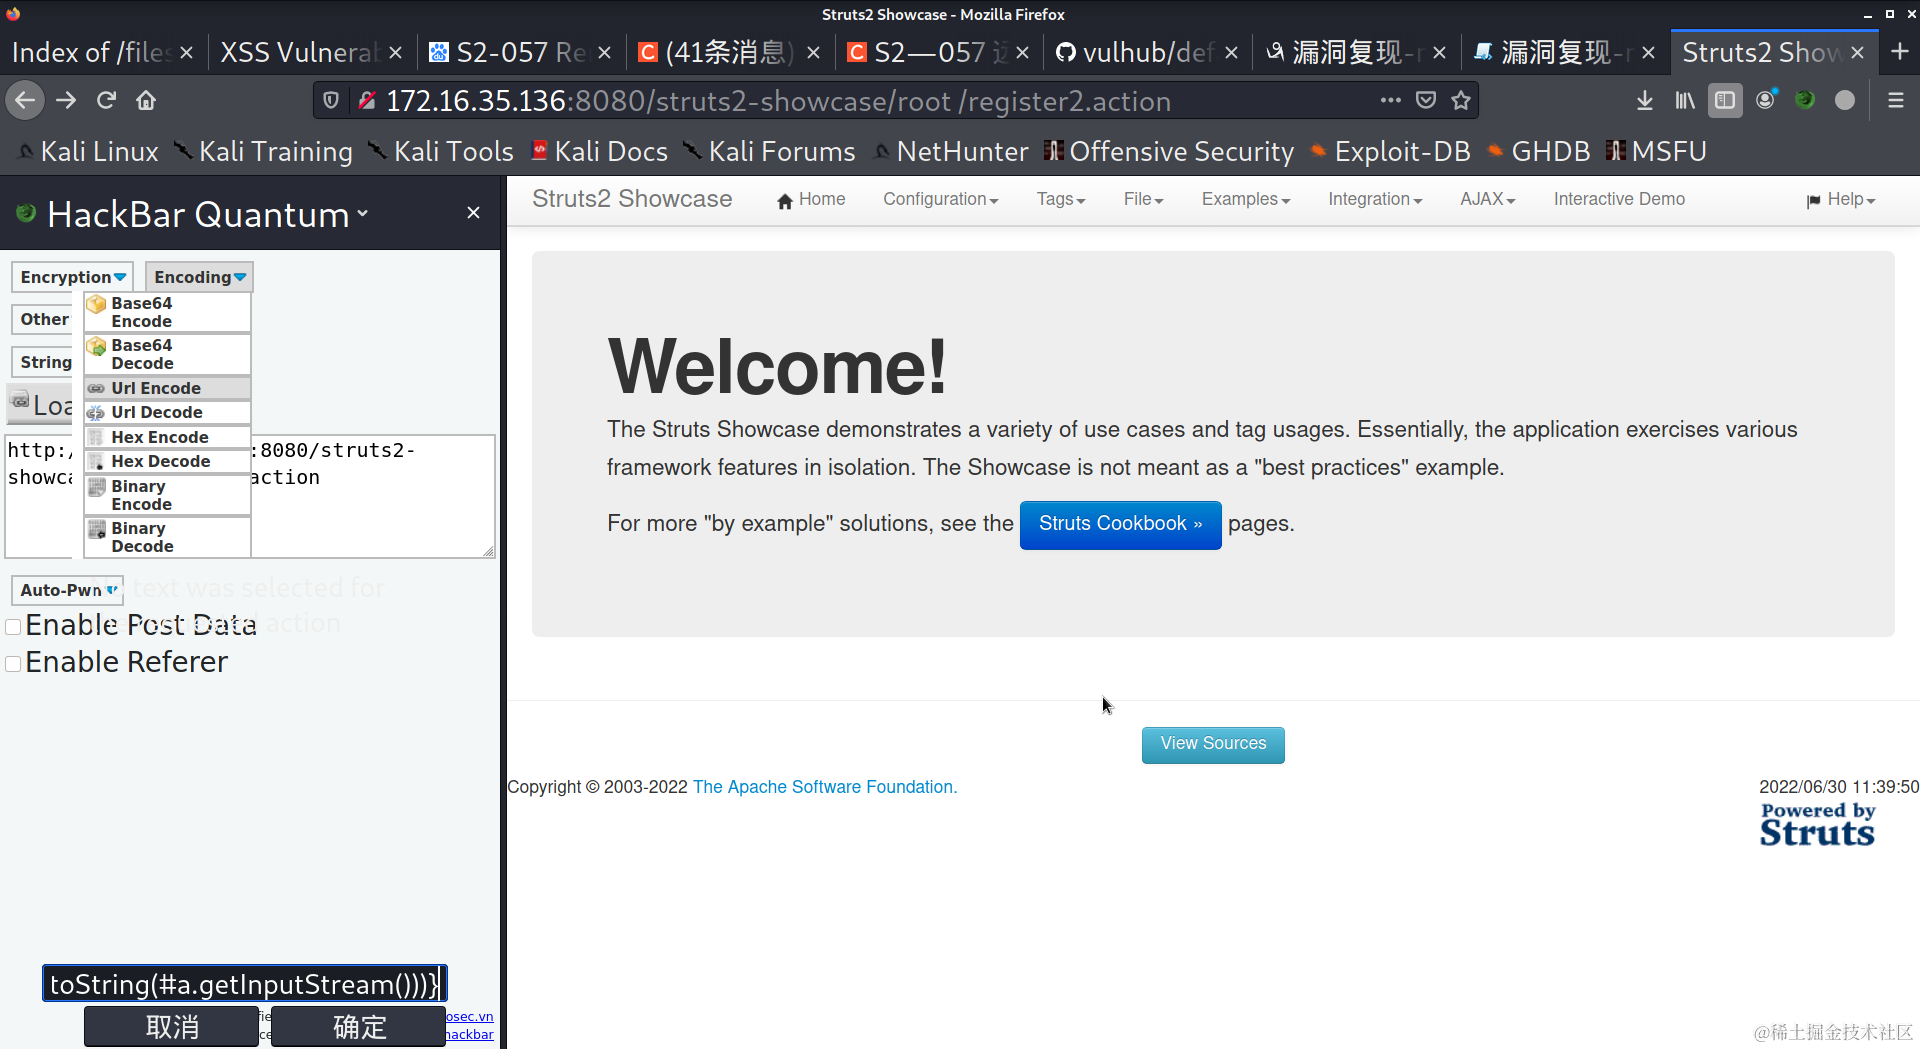This screenshot has height=1049, width=1920.
Task: Open the Library bookshelf icon
Action: point(1685,100)
